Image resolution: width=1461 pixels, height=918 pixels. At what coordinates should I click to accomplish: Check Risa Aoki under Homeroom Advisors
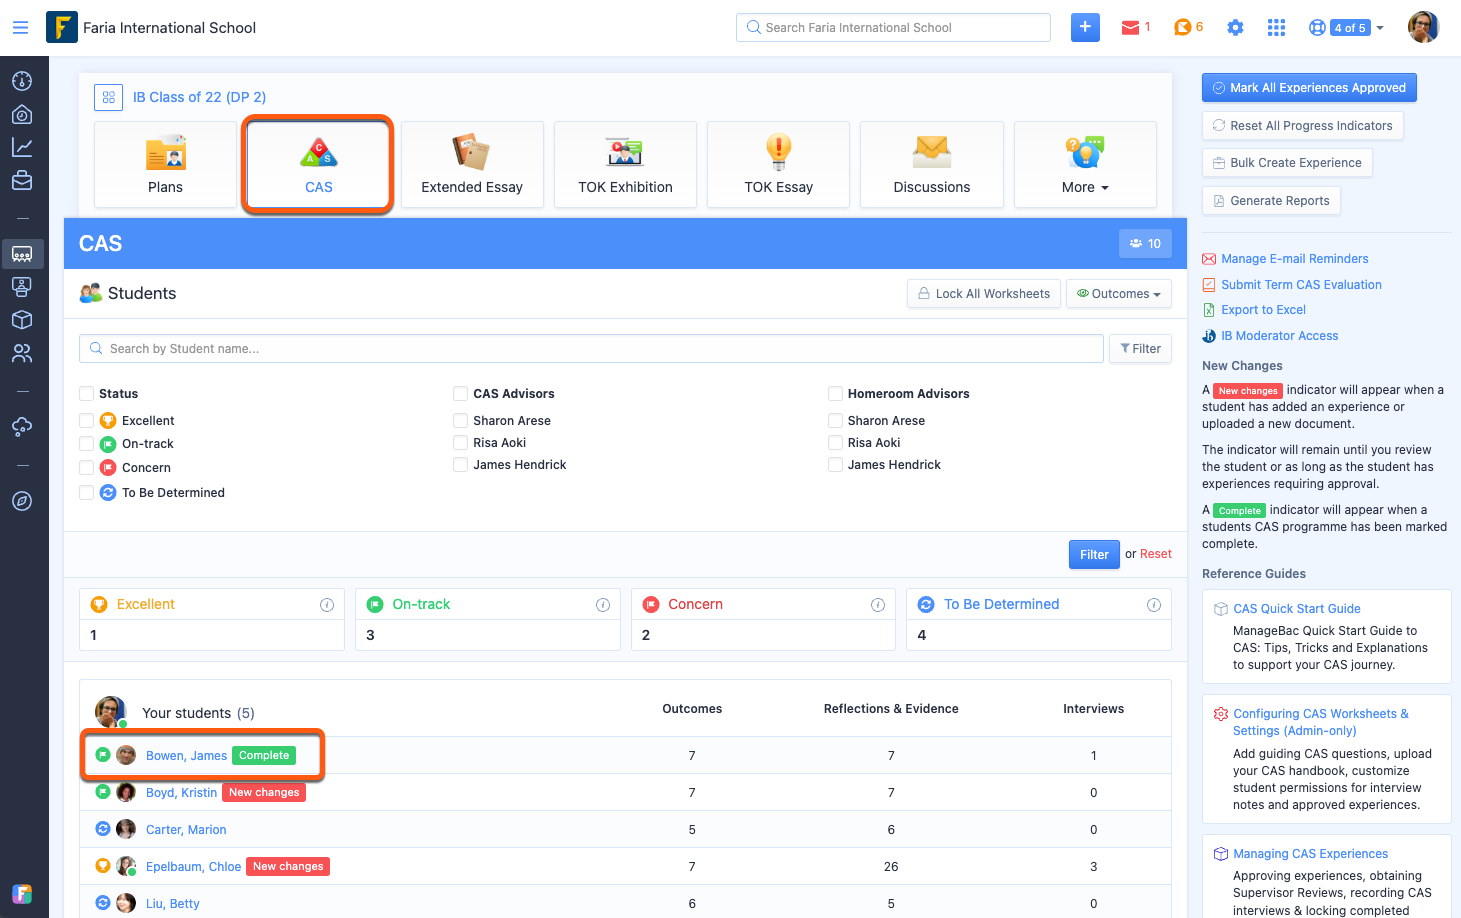tap(836, 443)
